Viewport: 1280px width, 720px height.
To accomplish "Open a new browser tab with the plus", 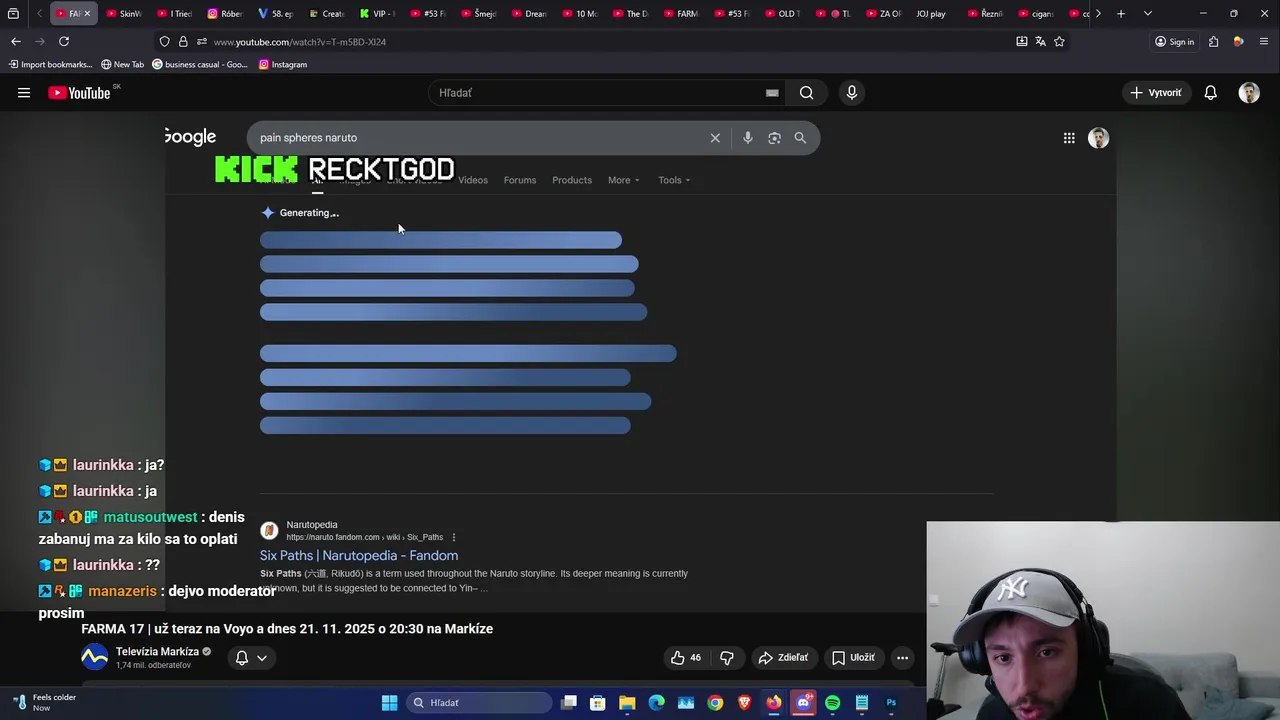I will coord(1121,13).
